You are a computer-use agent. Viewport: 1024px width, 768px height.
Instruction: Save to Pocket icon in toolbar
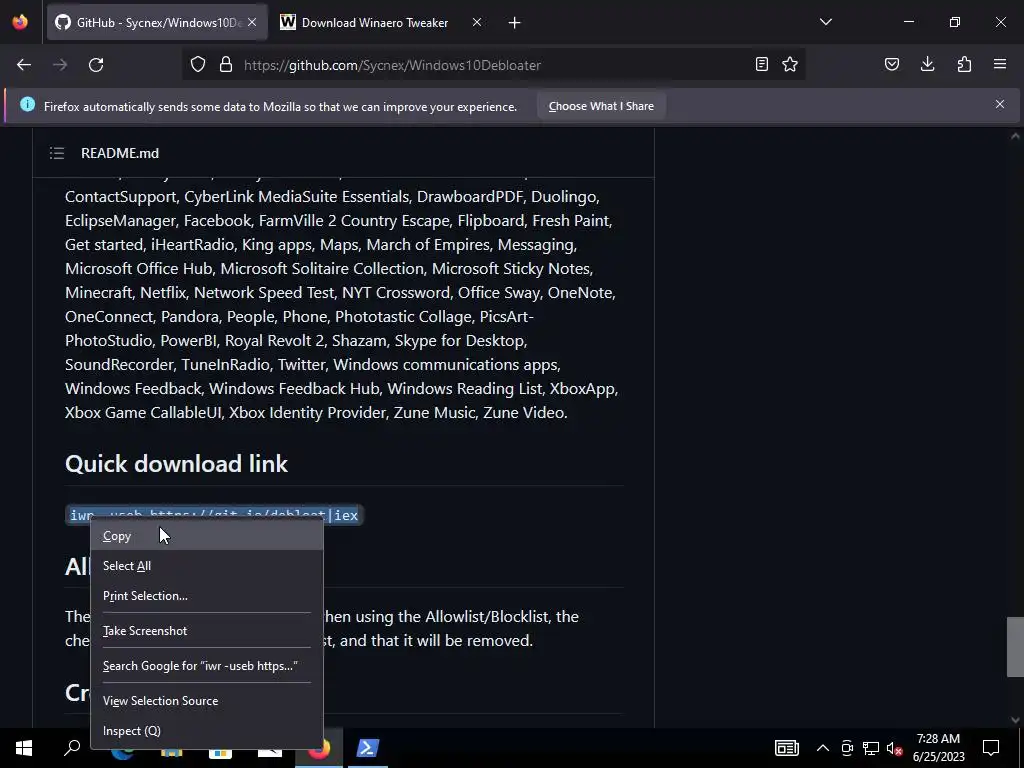tap(892, 64)
